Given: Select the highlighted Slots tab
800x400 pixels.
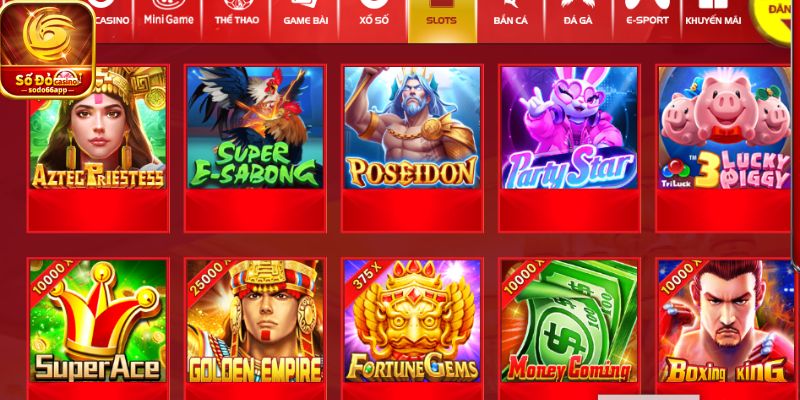Looking at the screenshot, I should pos(442,20).
